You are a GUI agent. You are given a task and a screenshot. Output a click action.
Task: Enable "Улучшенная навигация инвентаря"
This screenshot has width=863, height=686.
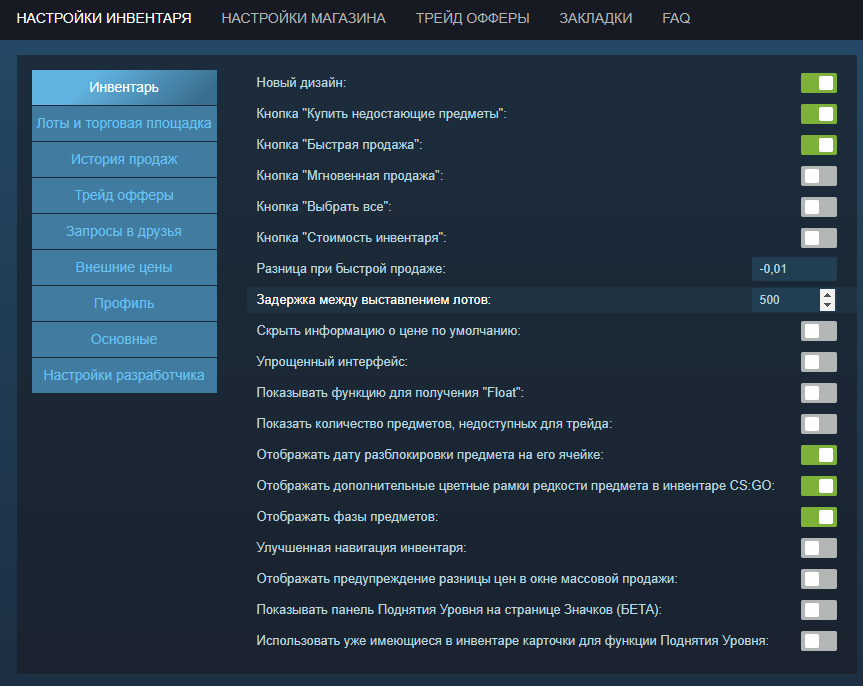pyautogui.click(x=819, y=548)
